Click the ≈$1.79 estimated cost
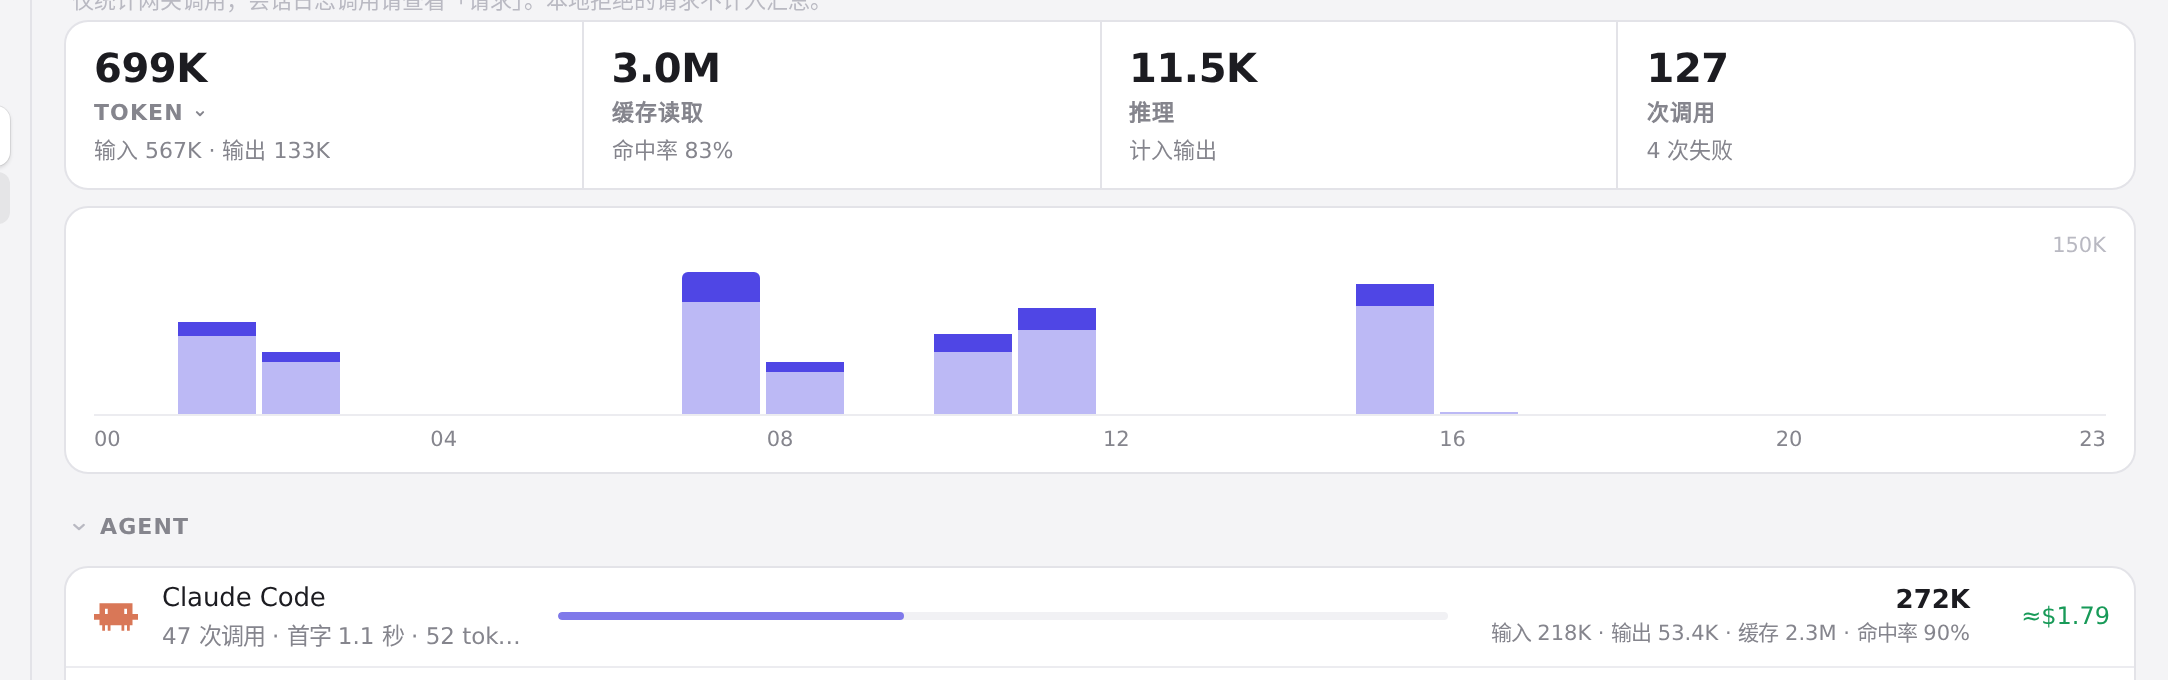The height and width of the screenshot is (680, 2168). coord(2066,616)
